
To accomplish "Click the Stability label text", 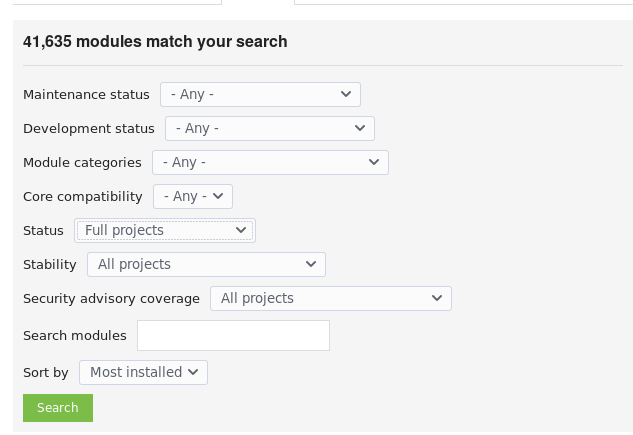I will [x=50, y=264].
